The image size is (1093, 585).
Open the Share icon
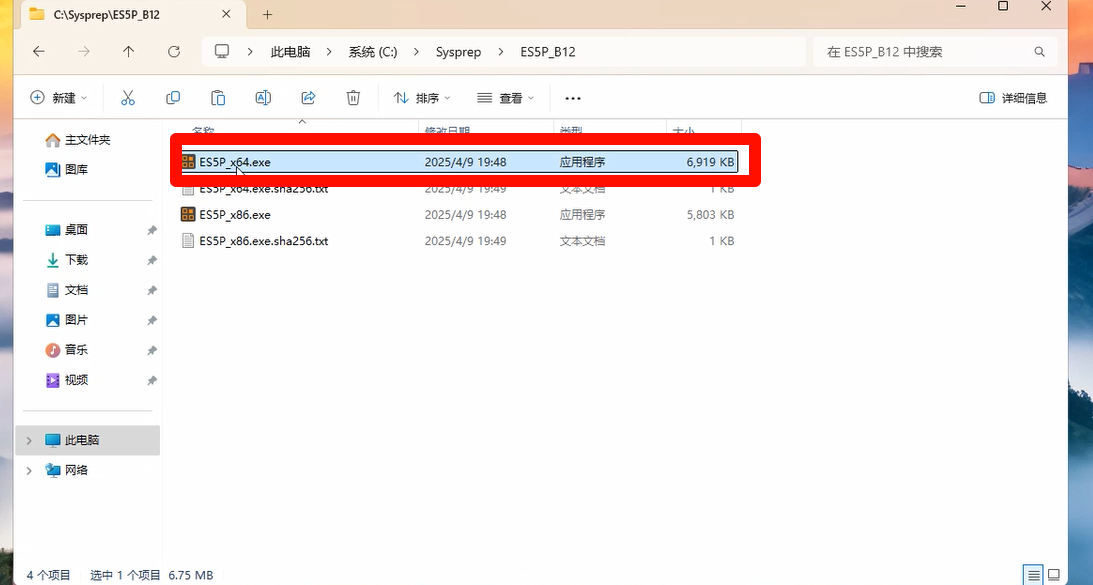click(x=307, y=97)
